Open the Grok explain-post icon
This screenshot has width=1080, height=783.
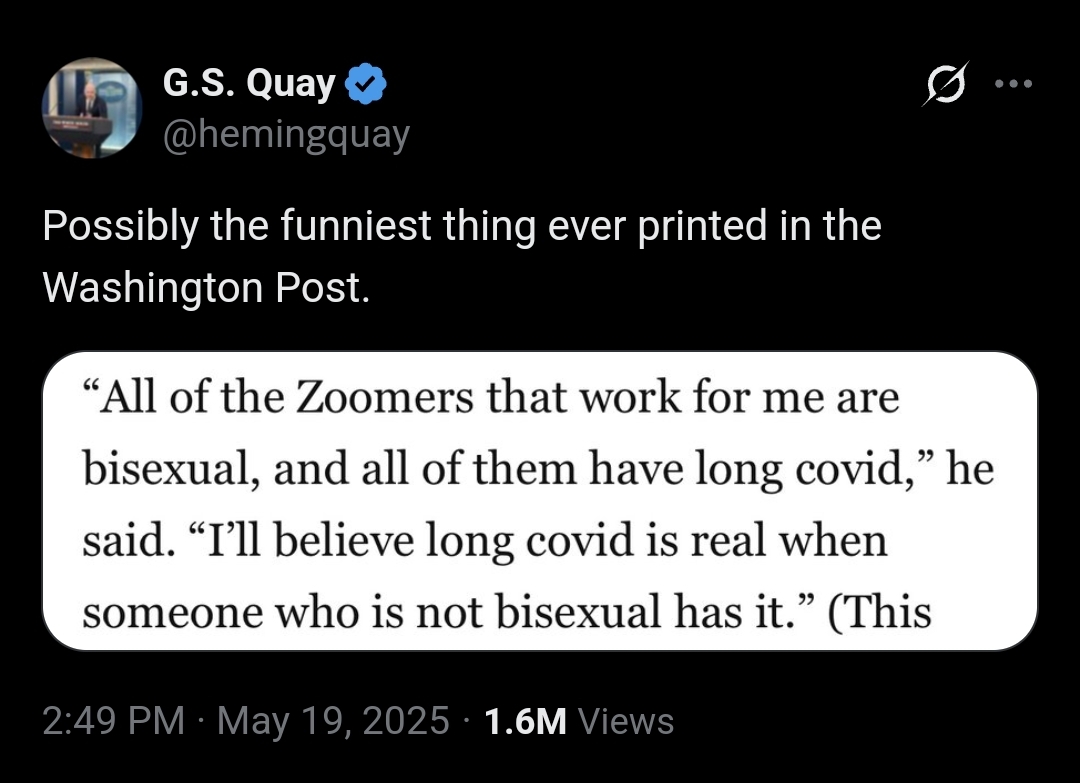[946, 84]
